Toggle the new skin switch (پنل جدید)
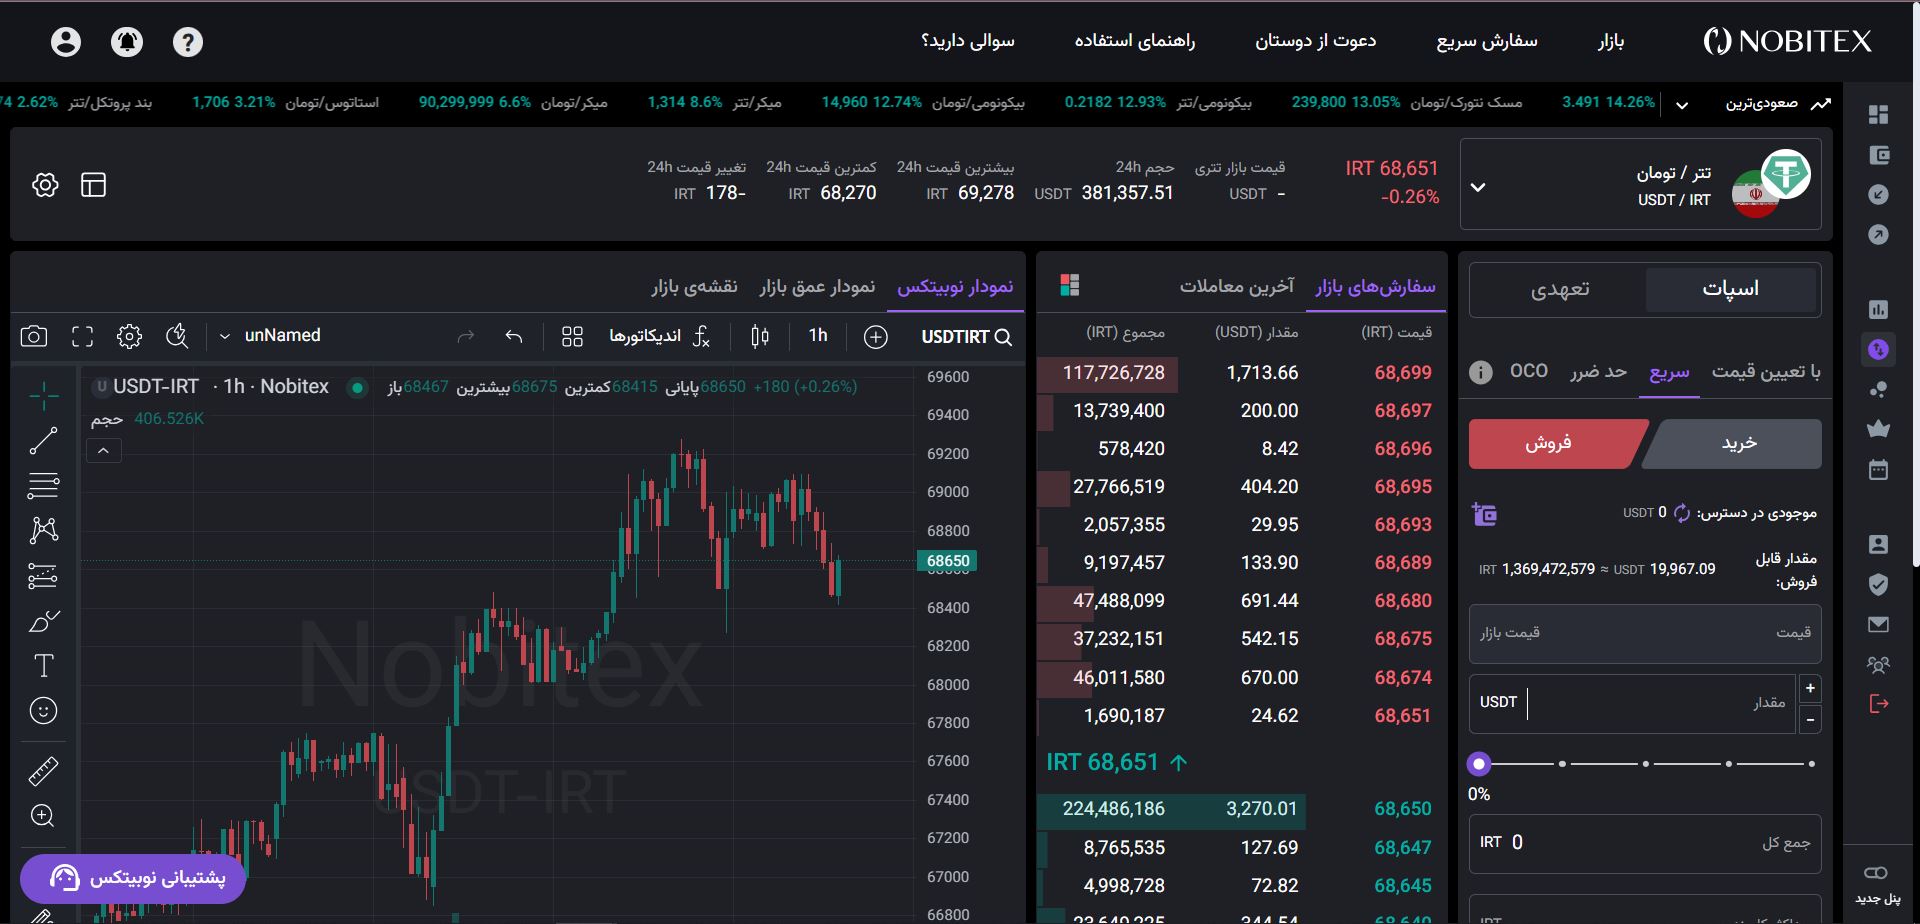1920x924 pixels. tap(1877, 874)
